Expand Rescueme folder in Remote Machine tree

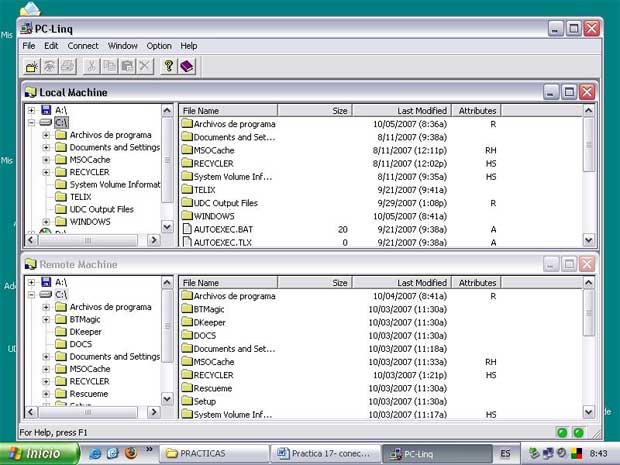click(46, 394)
